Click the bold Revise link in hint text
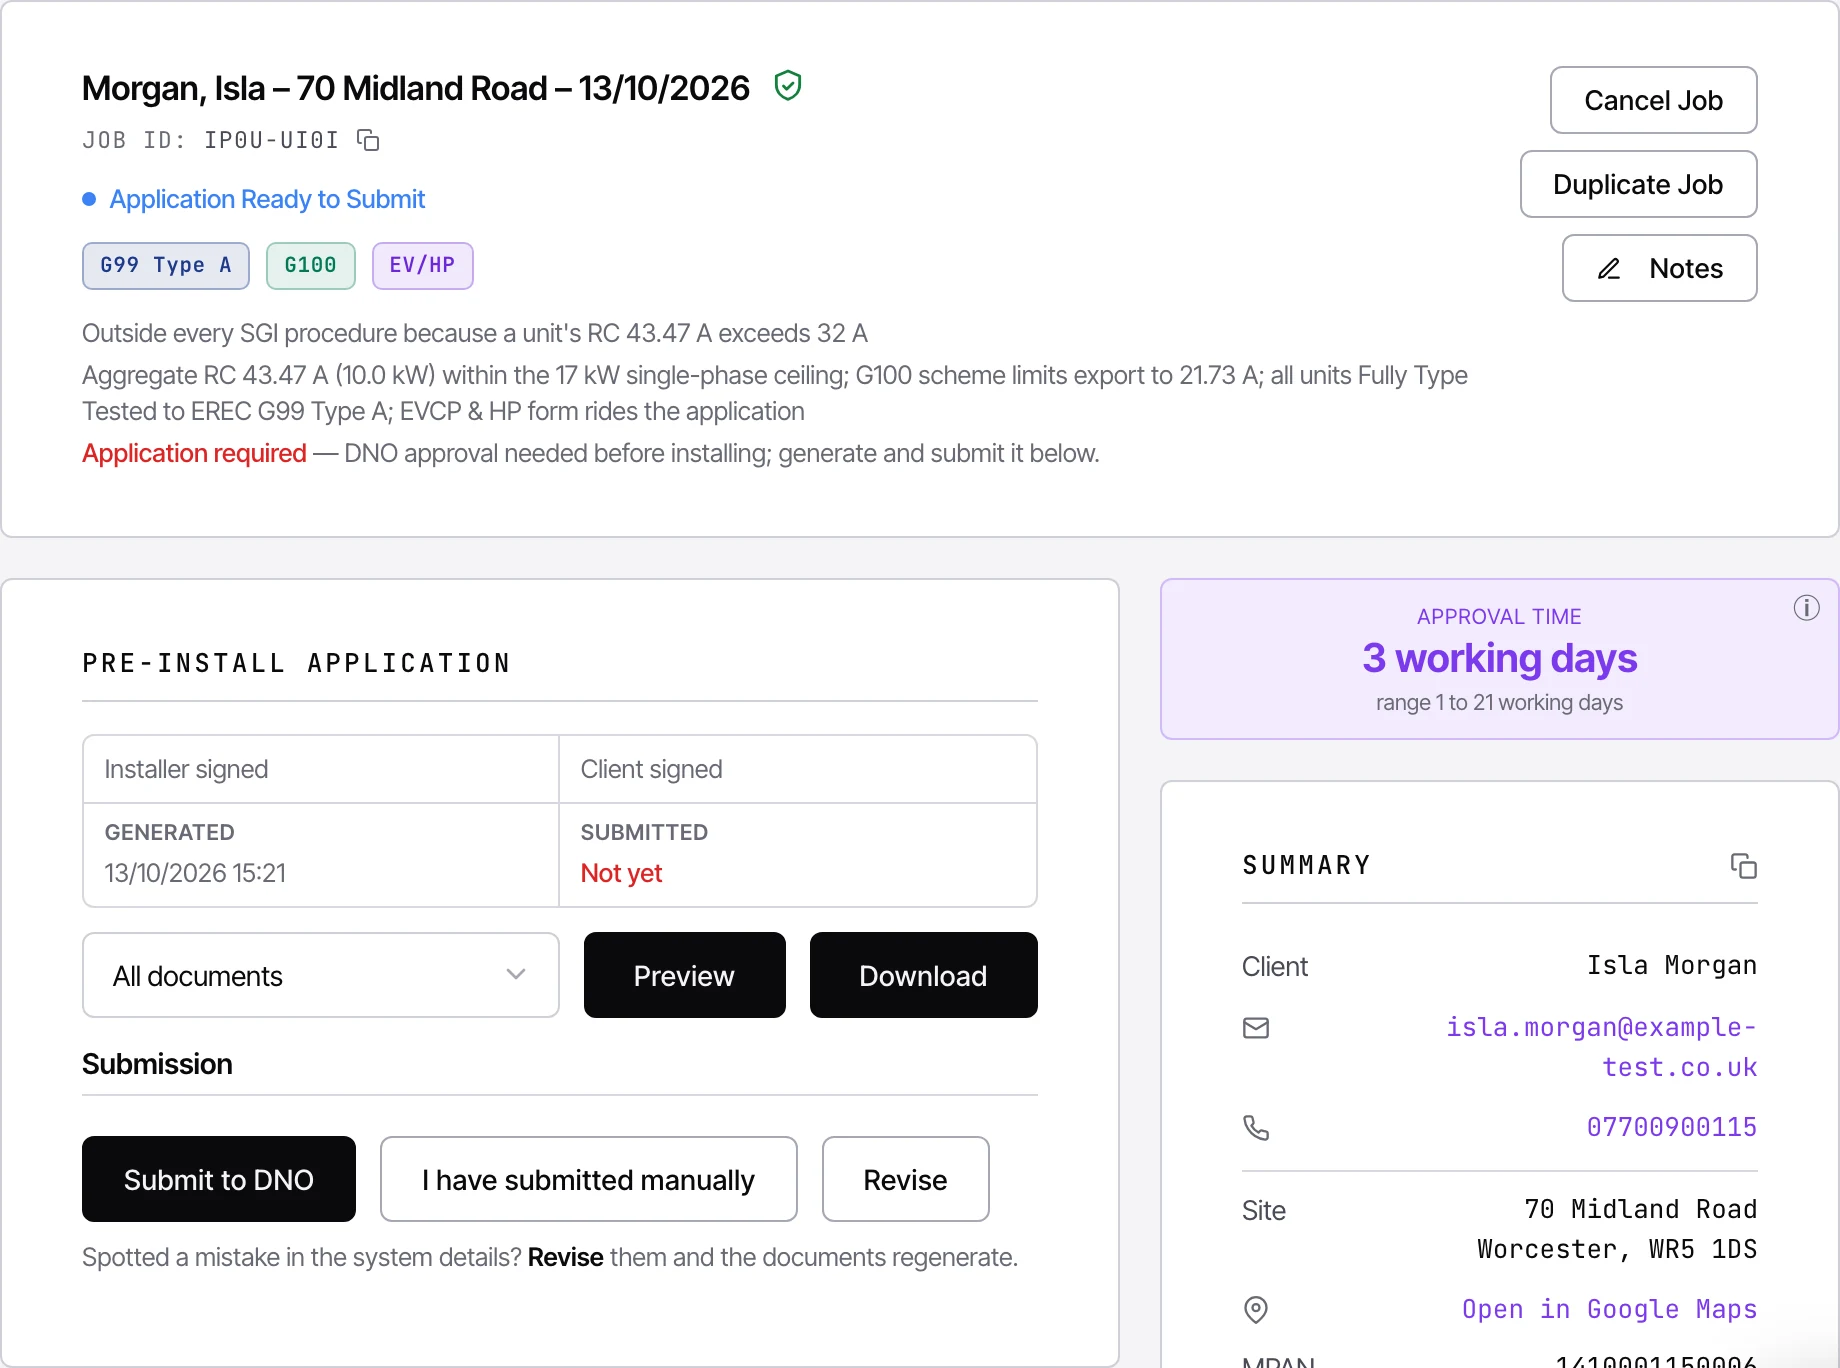Image resolution: width=1840 pixels, height=1368 pixels. point(565,1257)
